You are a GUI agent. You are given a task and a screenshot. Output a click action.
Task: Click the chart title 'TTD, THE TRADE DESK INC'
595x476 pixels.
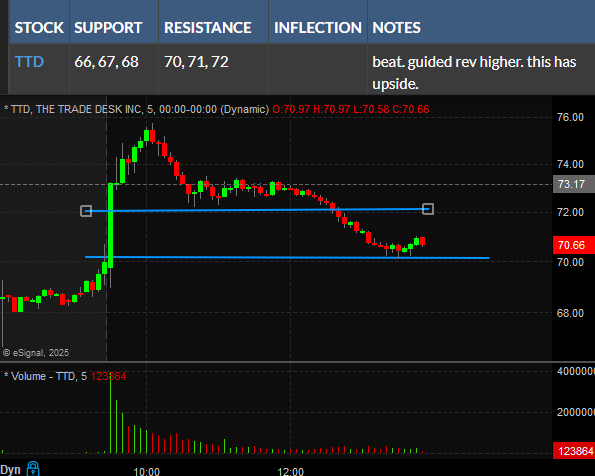76,109
